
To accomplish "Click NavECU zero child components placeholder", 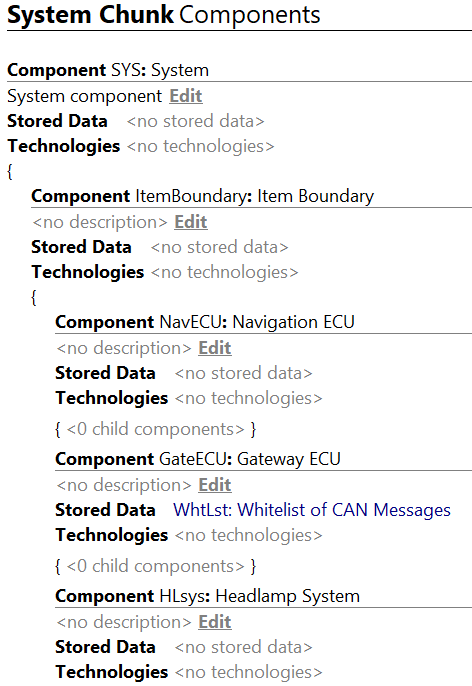I will coord(155,429).
